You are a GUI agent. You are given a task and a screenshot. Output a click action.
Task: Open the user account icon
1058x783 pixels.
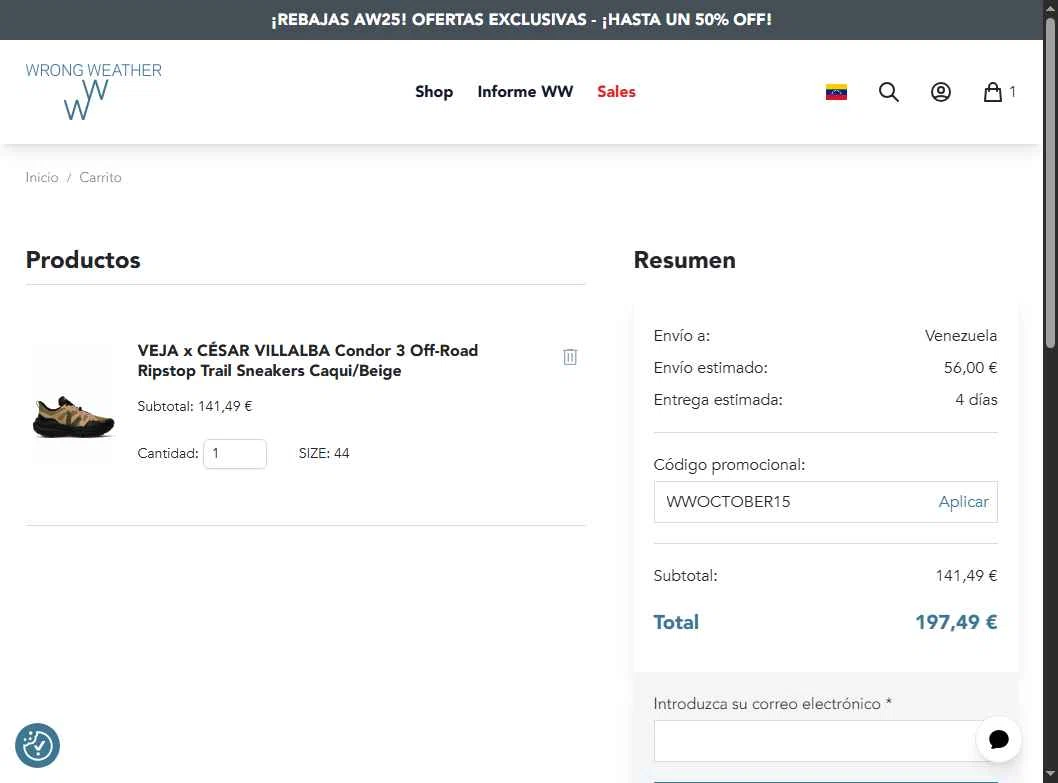pyautogui.click(x=941, y=92)
